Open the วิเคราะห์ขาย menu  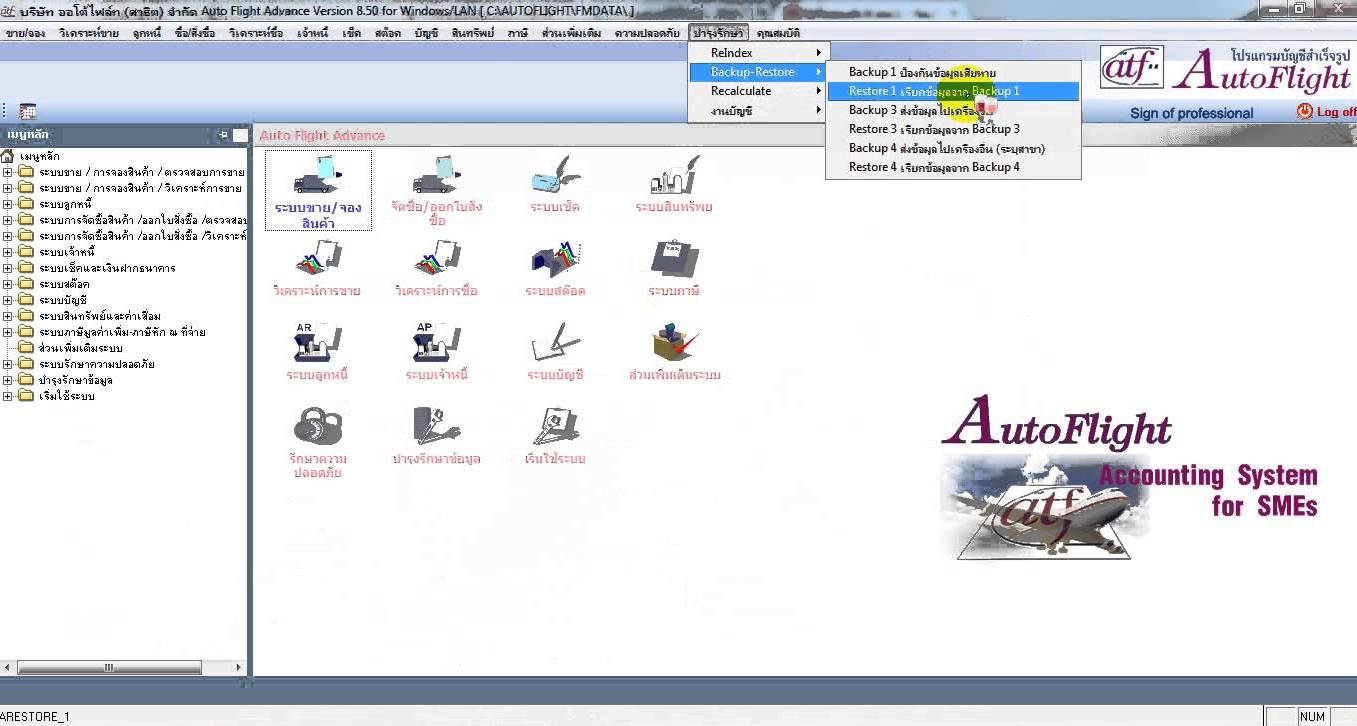(x=89, y=33)
